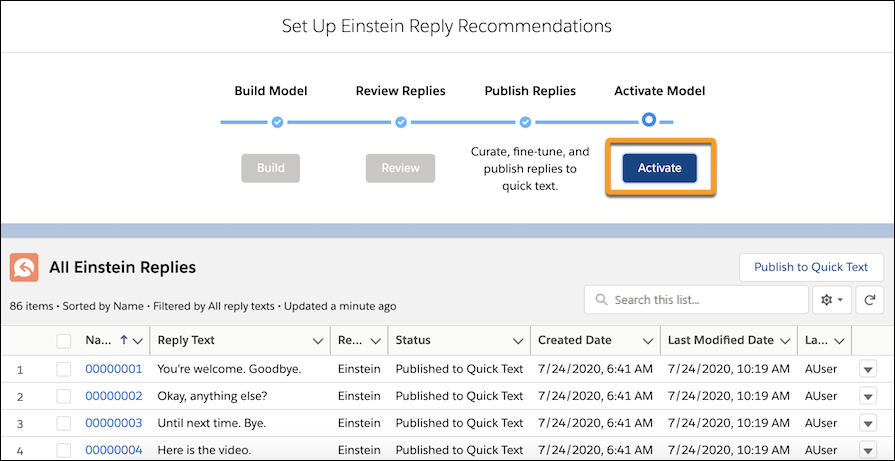Viewport: 895px width, 461px height.
Task: Open row actions for reply 00000001
Action: [868, 370]
